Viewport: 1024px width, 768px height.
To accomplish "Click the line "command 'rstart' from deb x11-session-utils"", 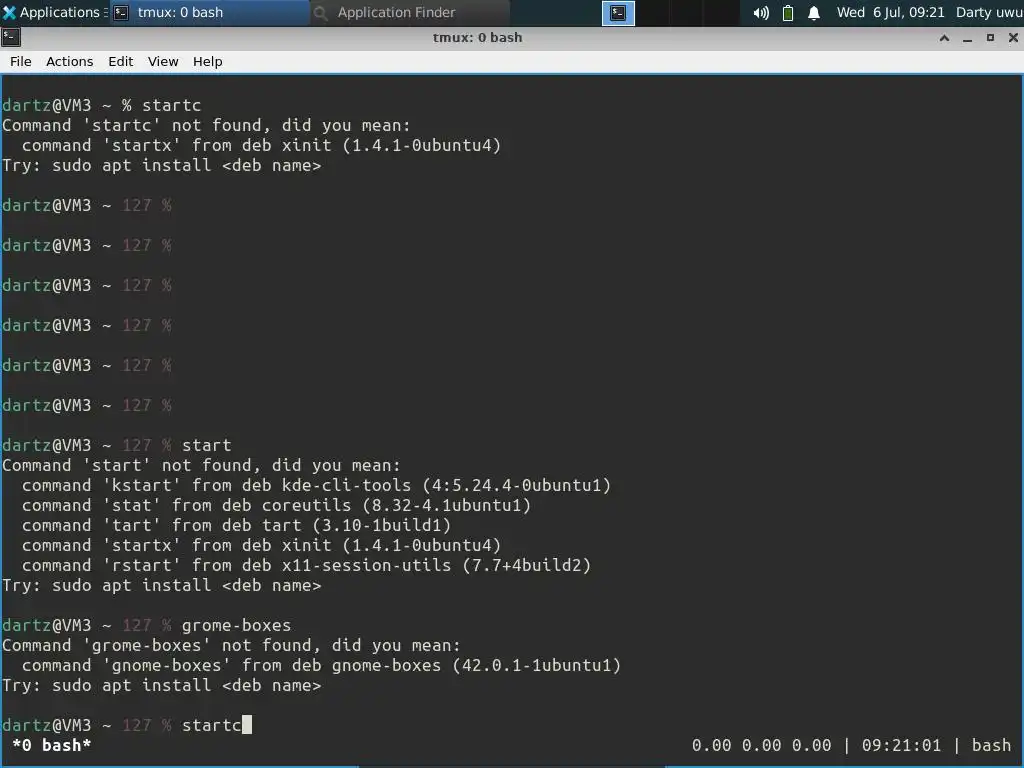I will (306, 565).
